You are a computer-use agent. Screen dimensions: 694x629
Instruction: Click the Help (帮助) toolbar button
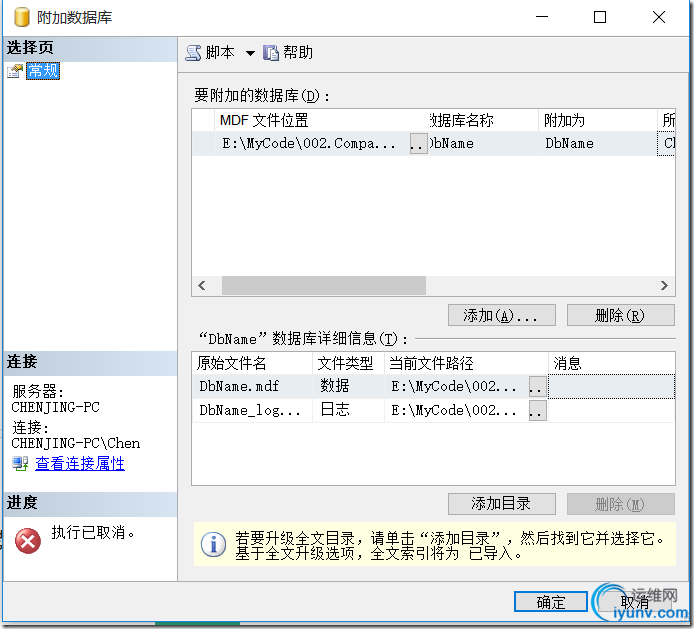point(288,53)
